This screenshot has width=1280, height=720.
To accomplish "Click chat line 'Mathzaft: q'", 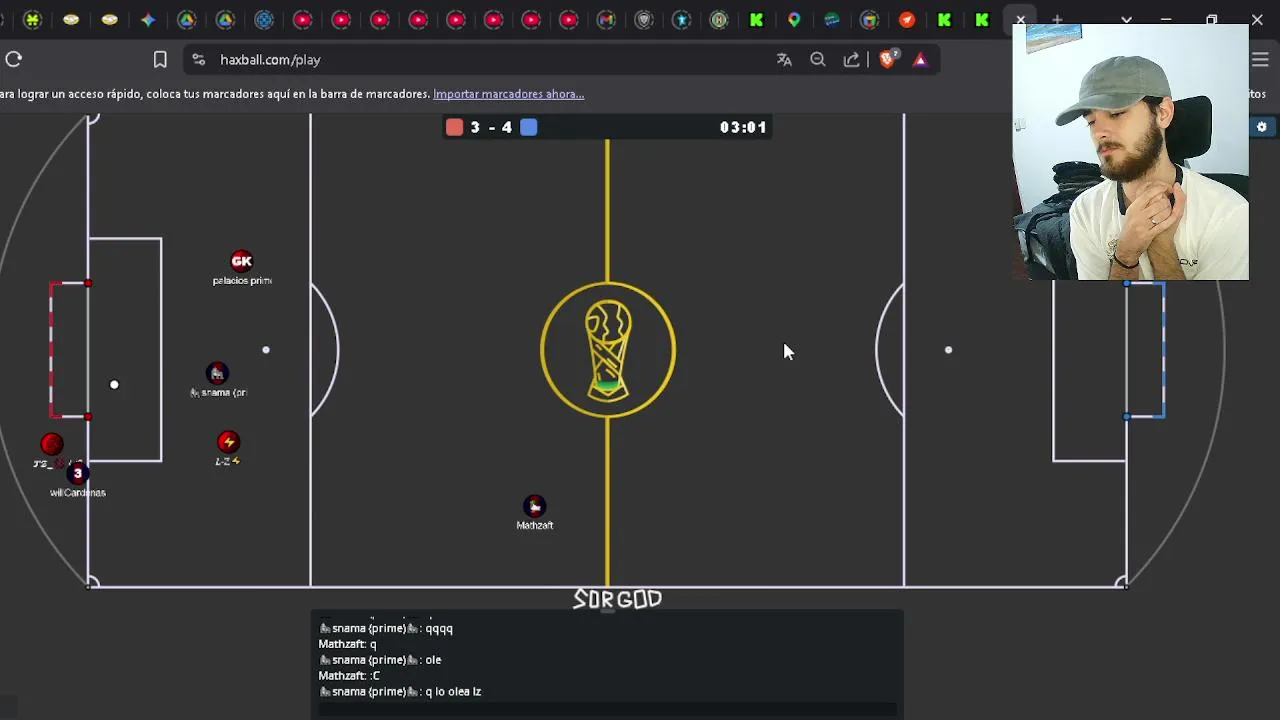I will pyautogui.click(x=347, y=644).
